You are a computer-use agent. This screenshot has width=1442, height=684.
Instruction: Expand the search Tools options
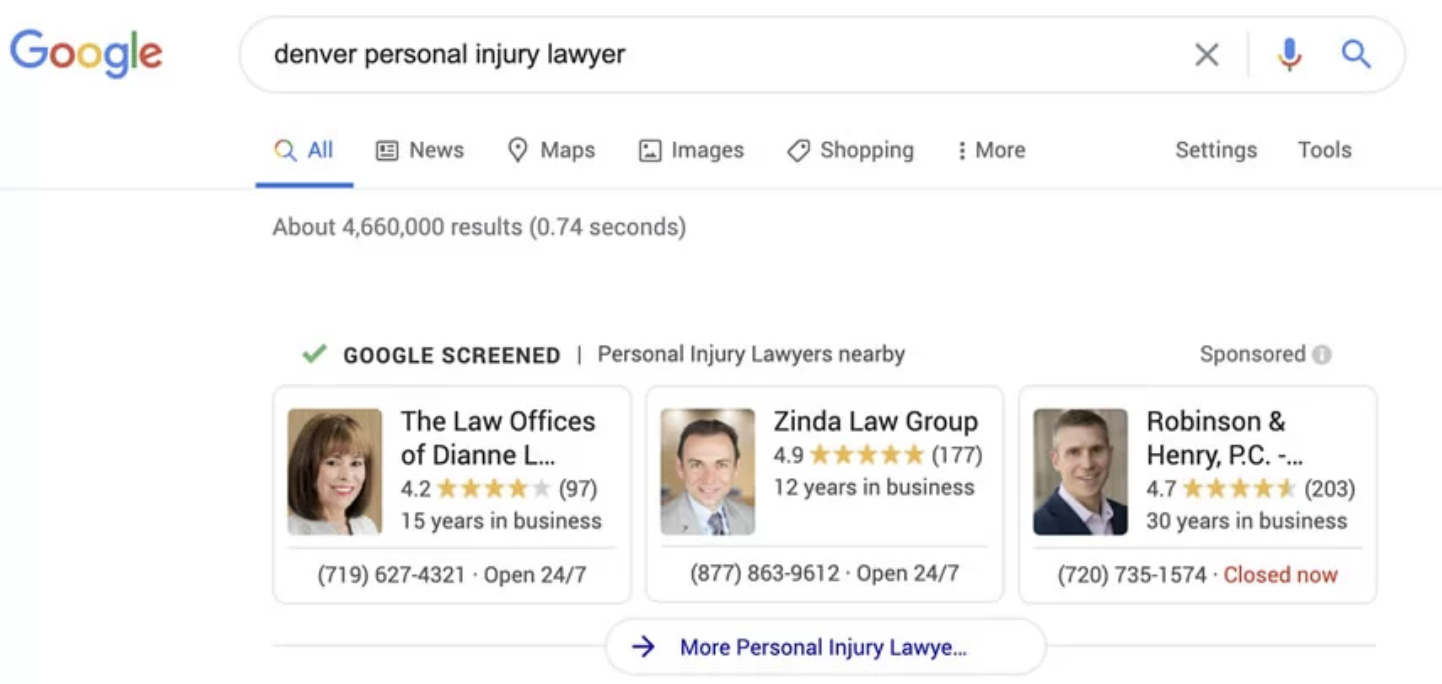click(x=1324, y=150)
